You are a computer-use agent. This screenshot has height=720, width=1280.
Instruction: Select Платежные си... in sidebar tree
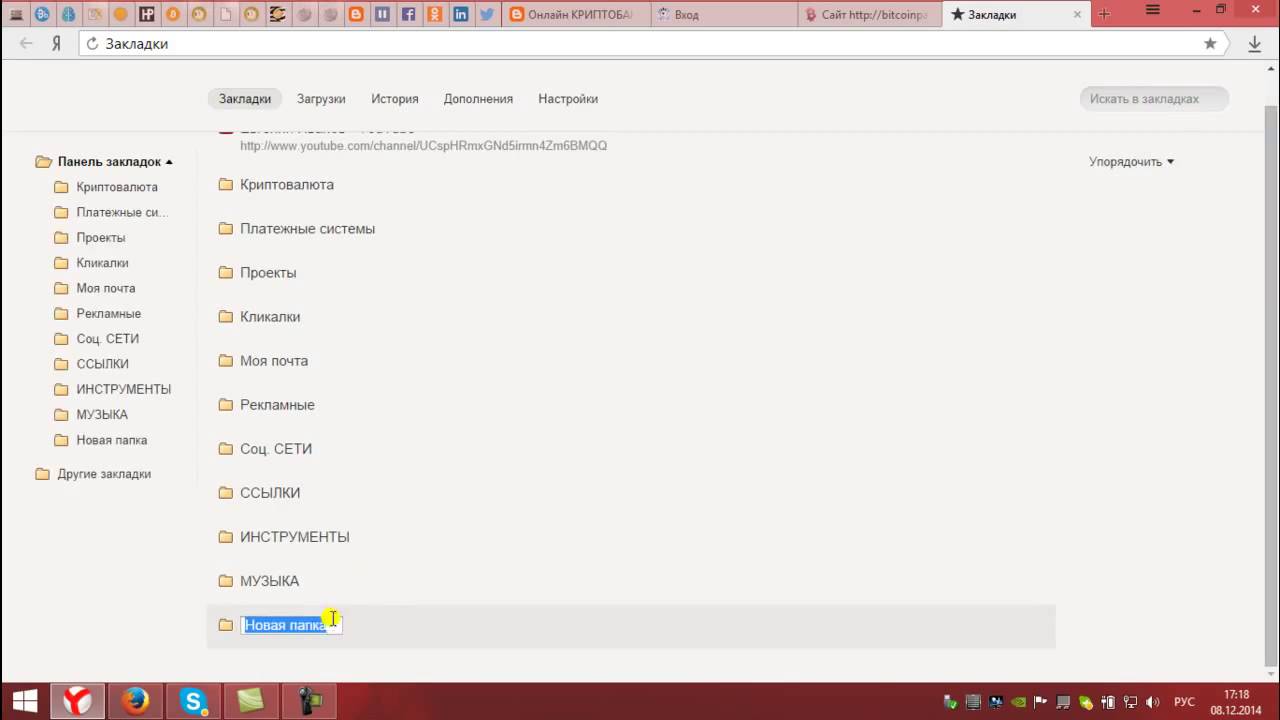point(122,212)
